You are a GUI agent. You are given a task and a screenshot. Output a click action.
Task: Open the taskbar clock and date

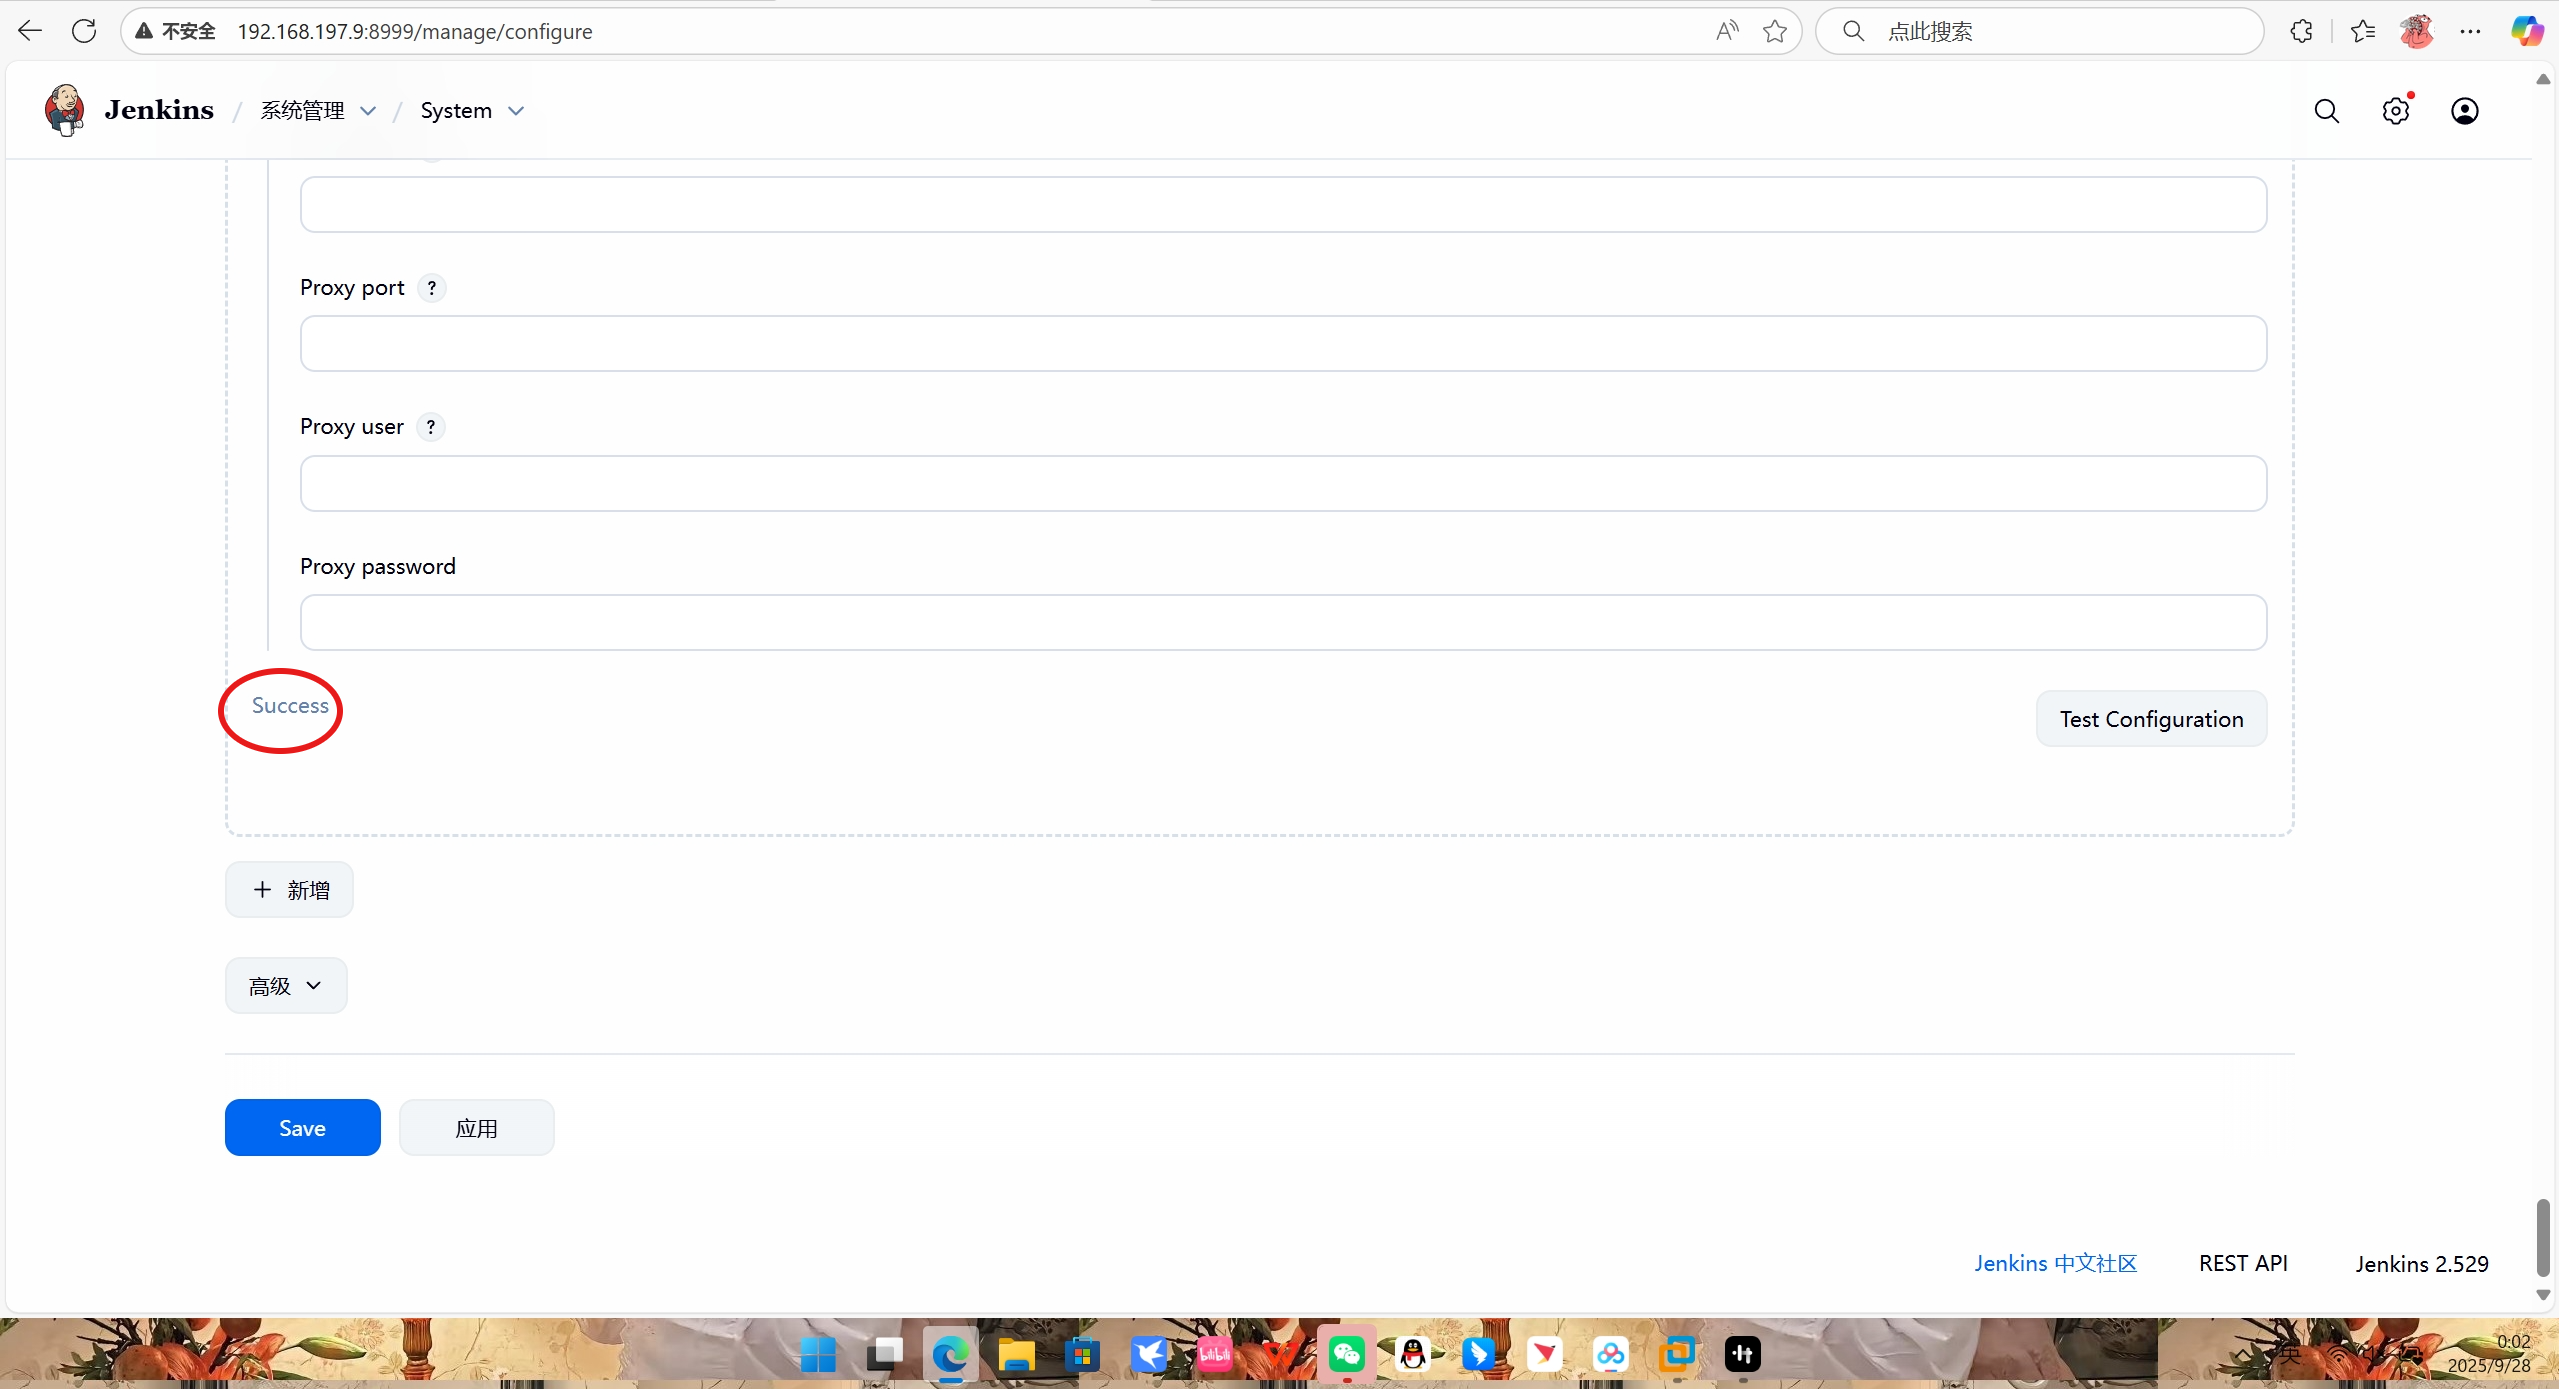(x=2490, y=1354)
